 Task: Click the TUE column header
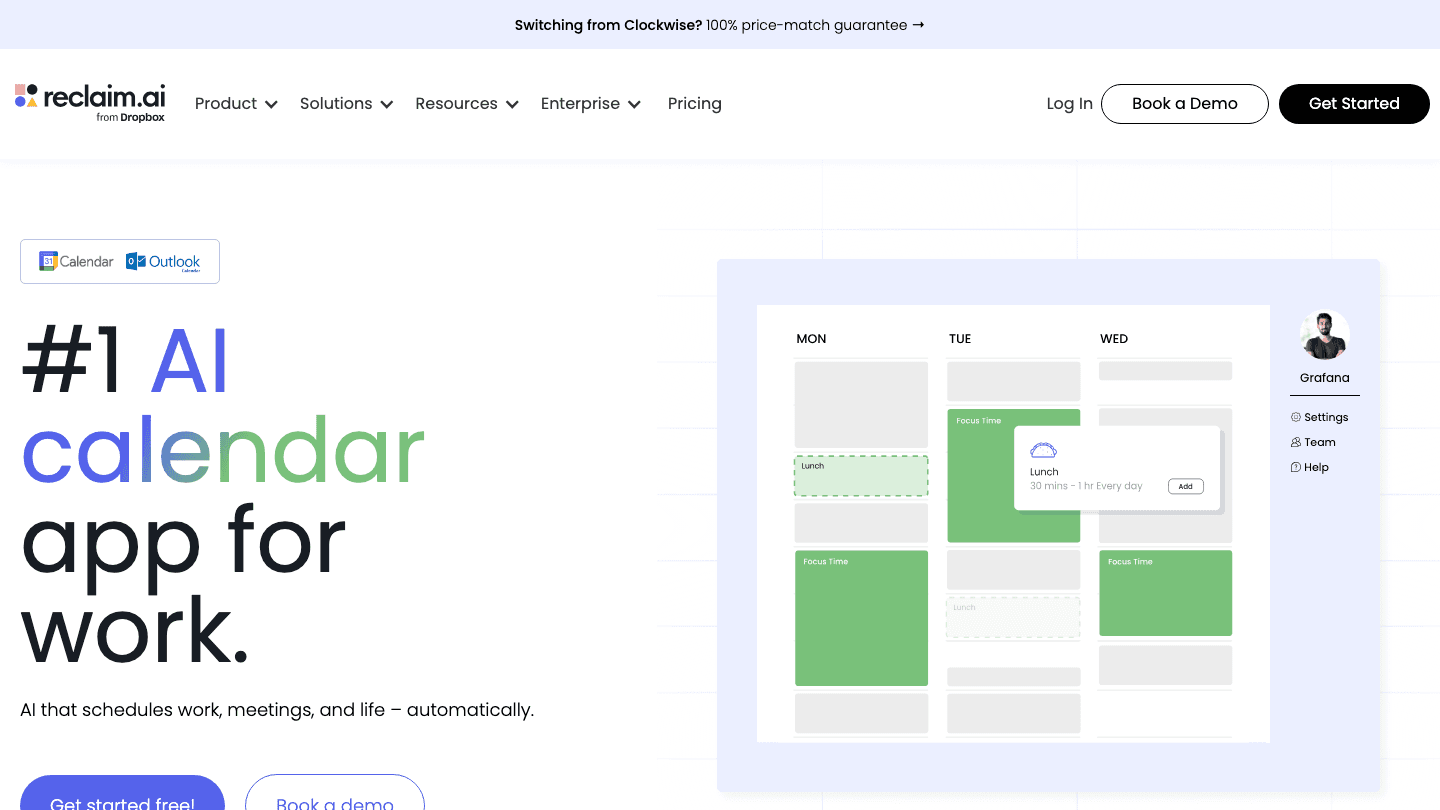[960, 339]
